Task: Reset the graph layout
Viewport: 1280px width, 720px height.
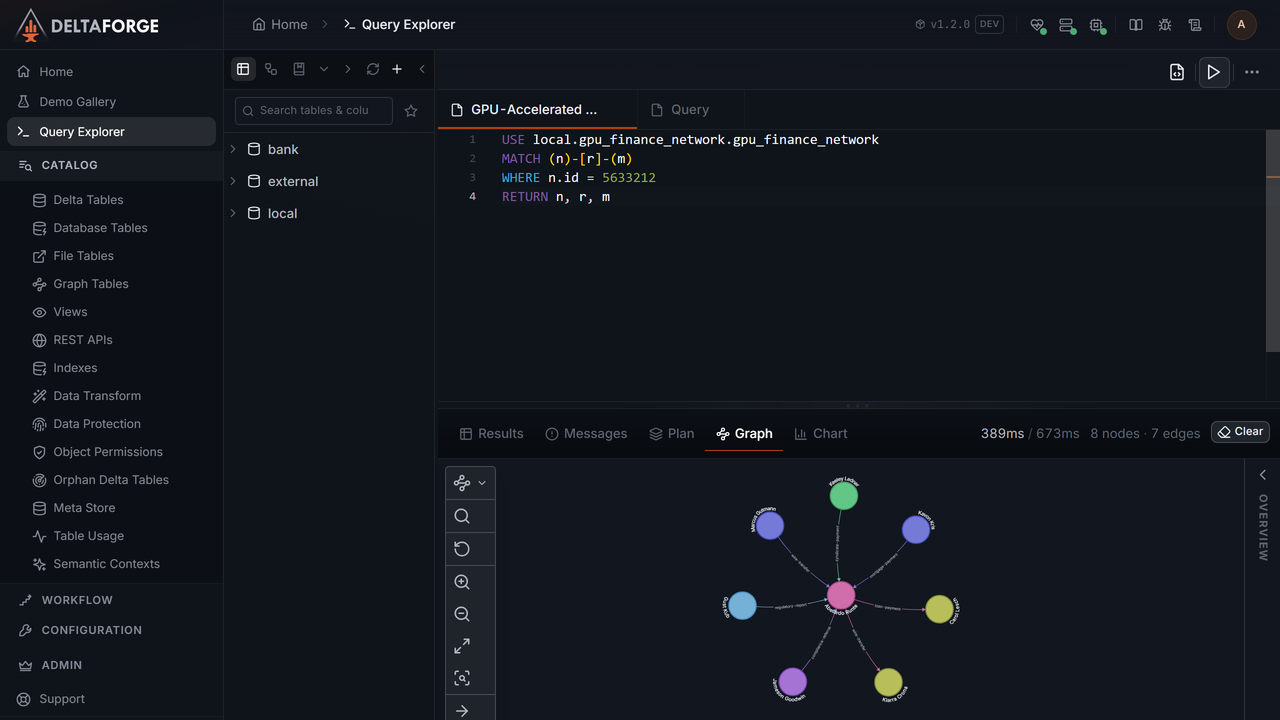Action: (x=462, y=549)
